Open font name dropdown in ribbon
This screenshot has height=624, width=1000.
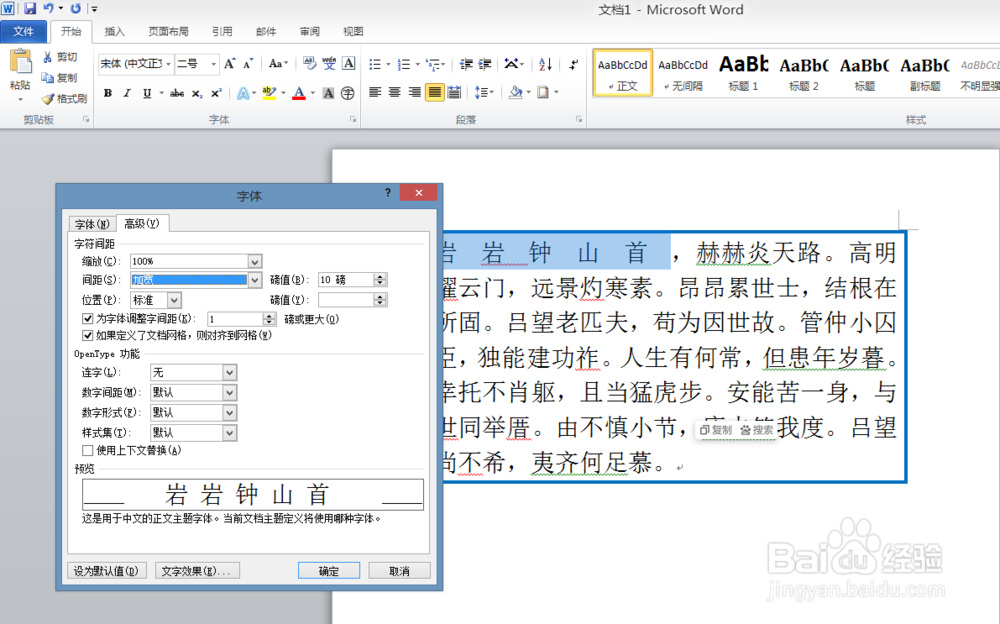point(168,64)
